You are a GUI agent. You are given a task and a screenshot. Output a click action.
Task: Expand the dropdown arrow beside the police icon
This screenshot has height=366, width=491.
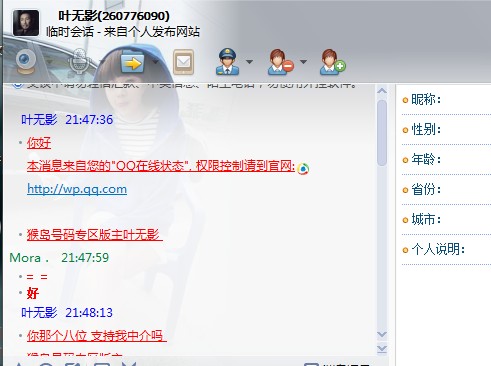(249, 62)
